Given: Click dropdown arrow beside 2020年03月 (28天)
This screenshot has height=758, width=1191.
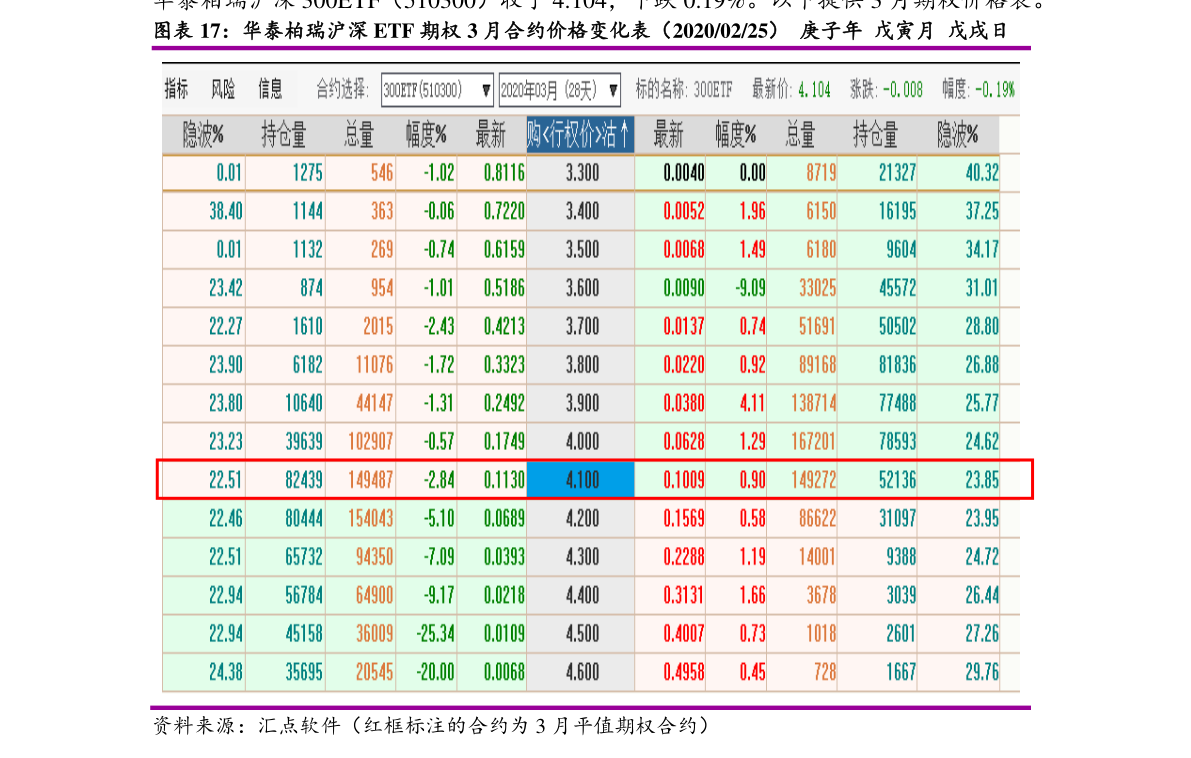Looking at the screenshot, I should [x=613, y=90].
